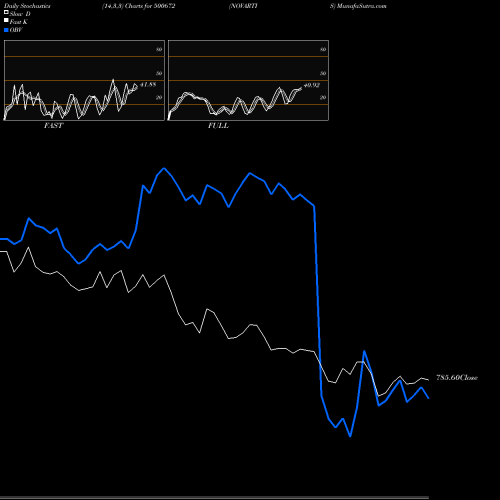Click the 'Slow D' legend label

pos(20,14)
